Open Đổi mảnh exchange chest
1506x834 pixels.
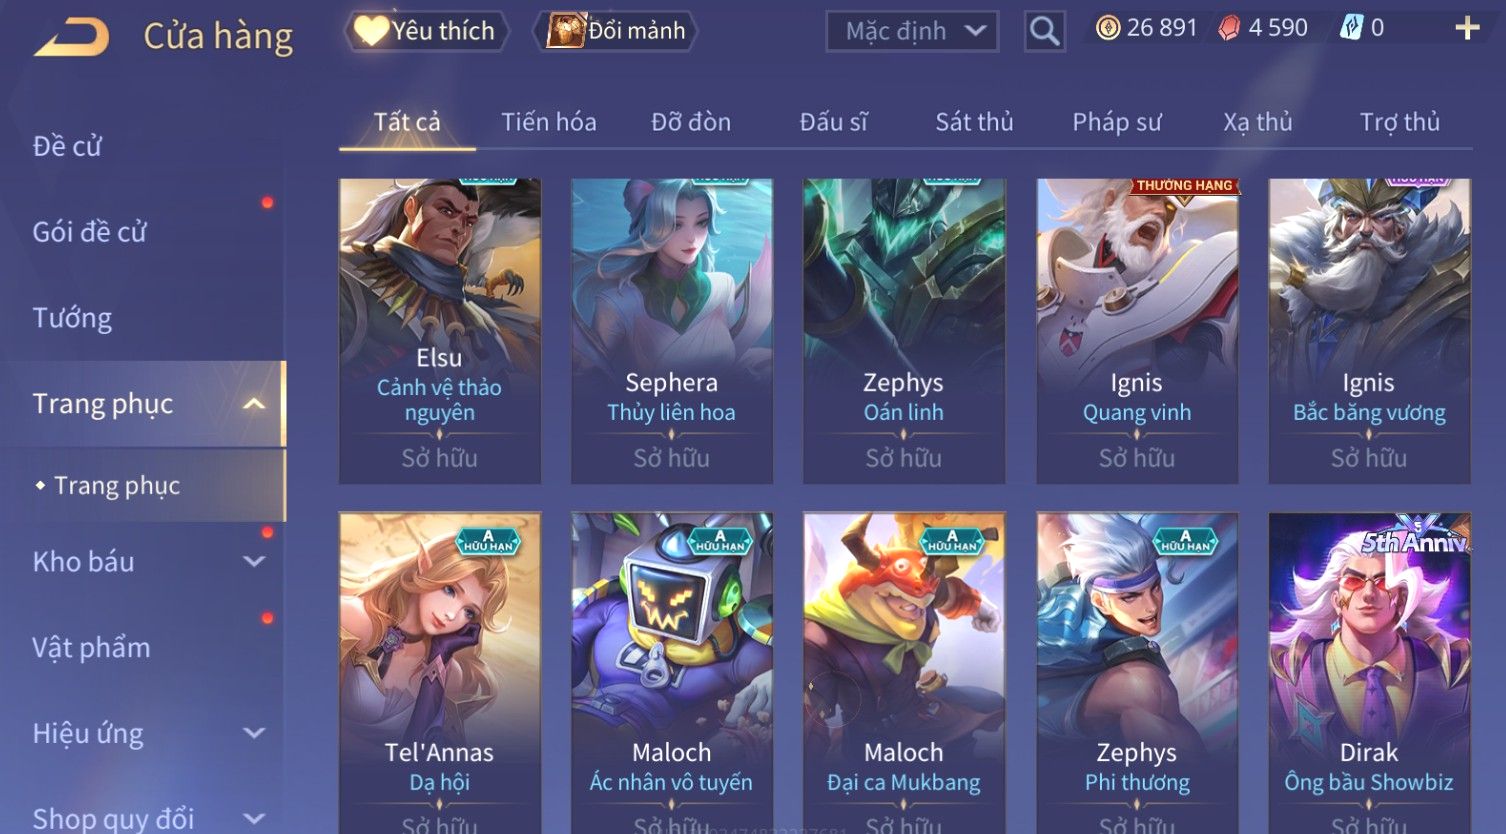pos(617,31)
